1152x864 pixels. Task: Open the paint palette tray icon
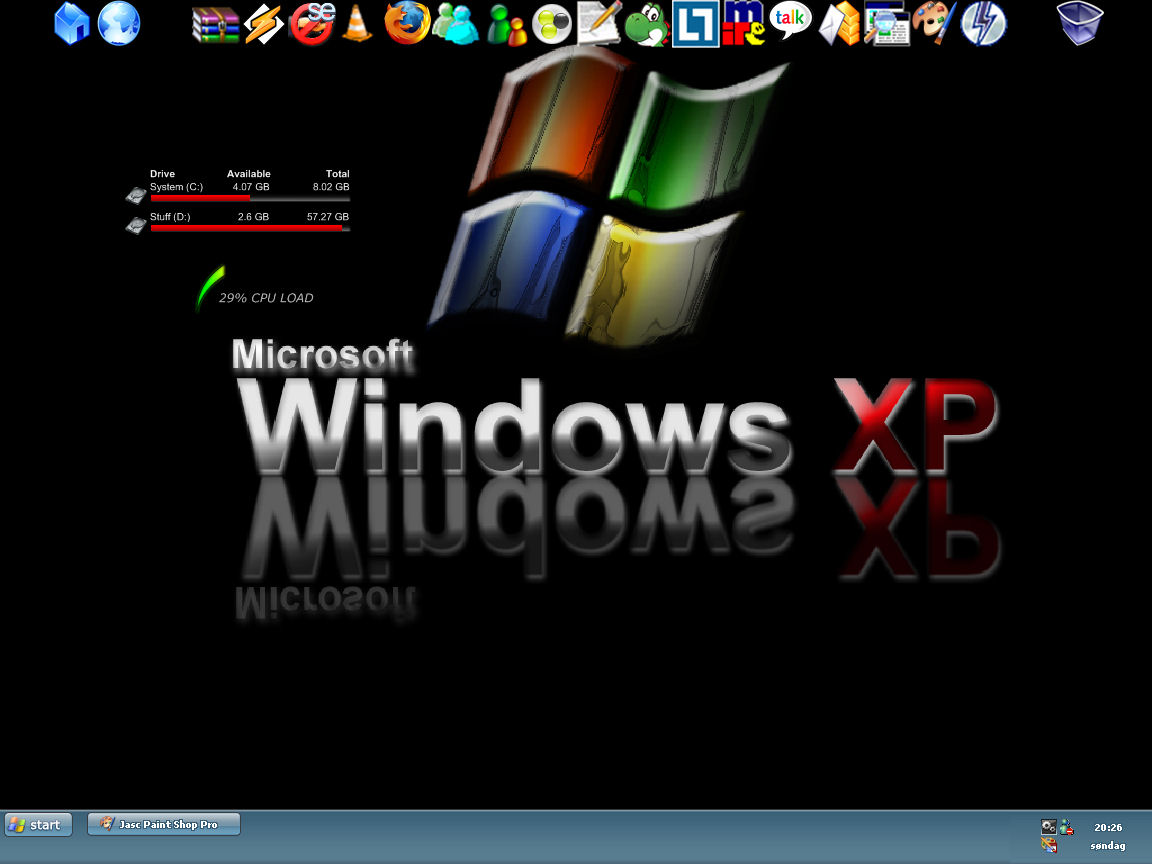[1049, 846]
